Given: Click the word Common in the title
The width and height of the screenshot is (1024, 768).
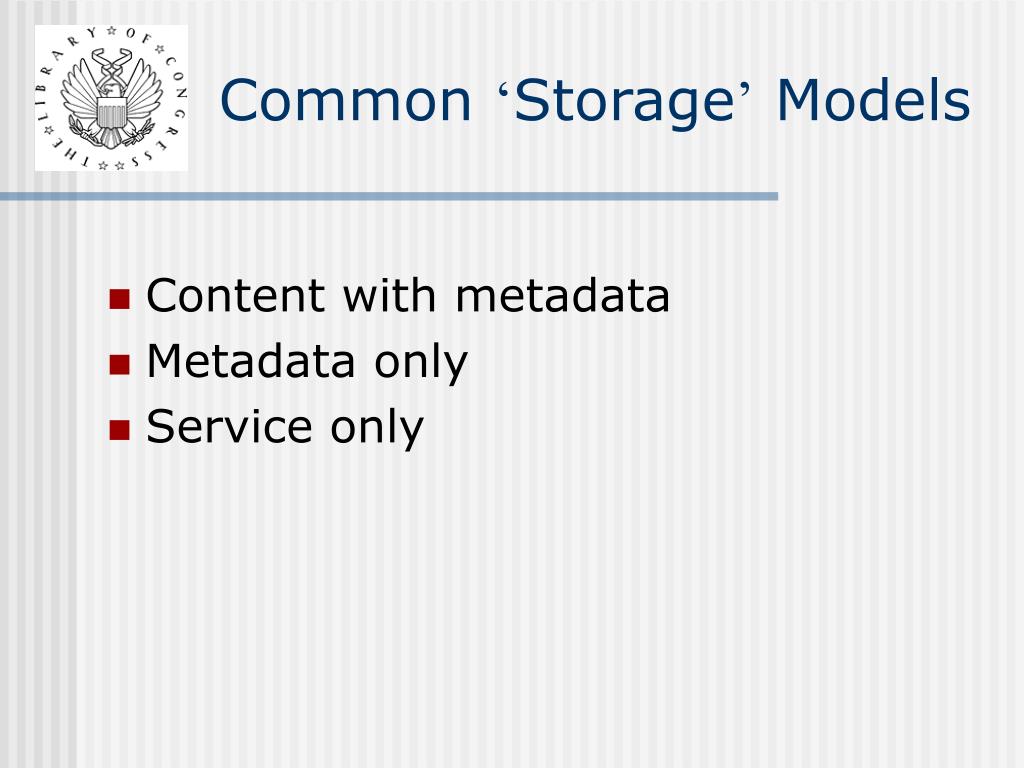Looking at the screenshot, I should 345,101.
